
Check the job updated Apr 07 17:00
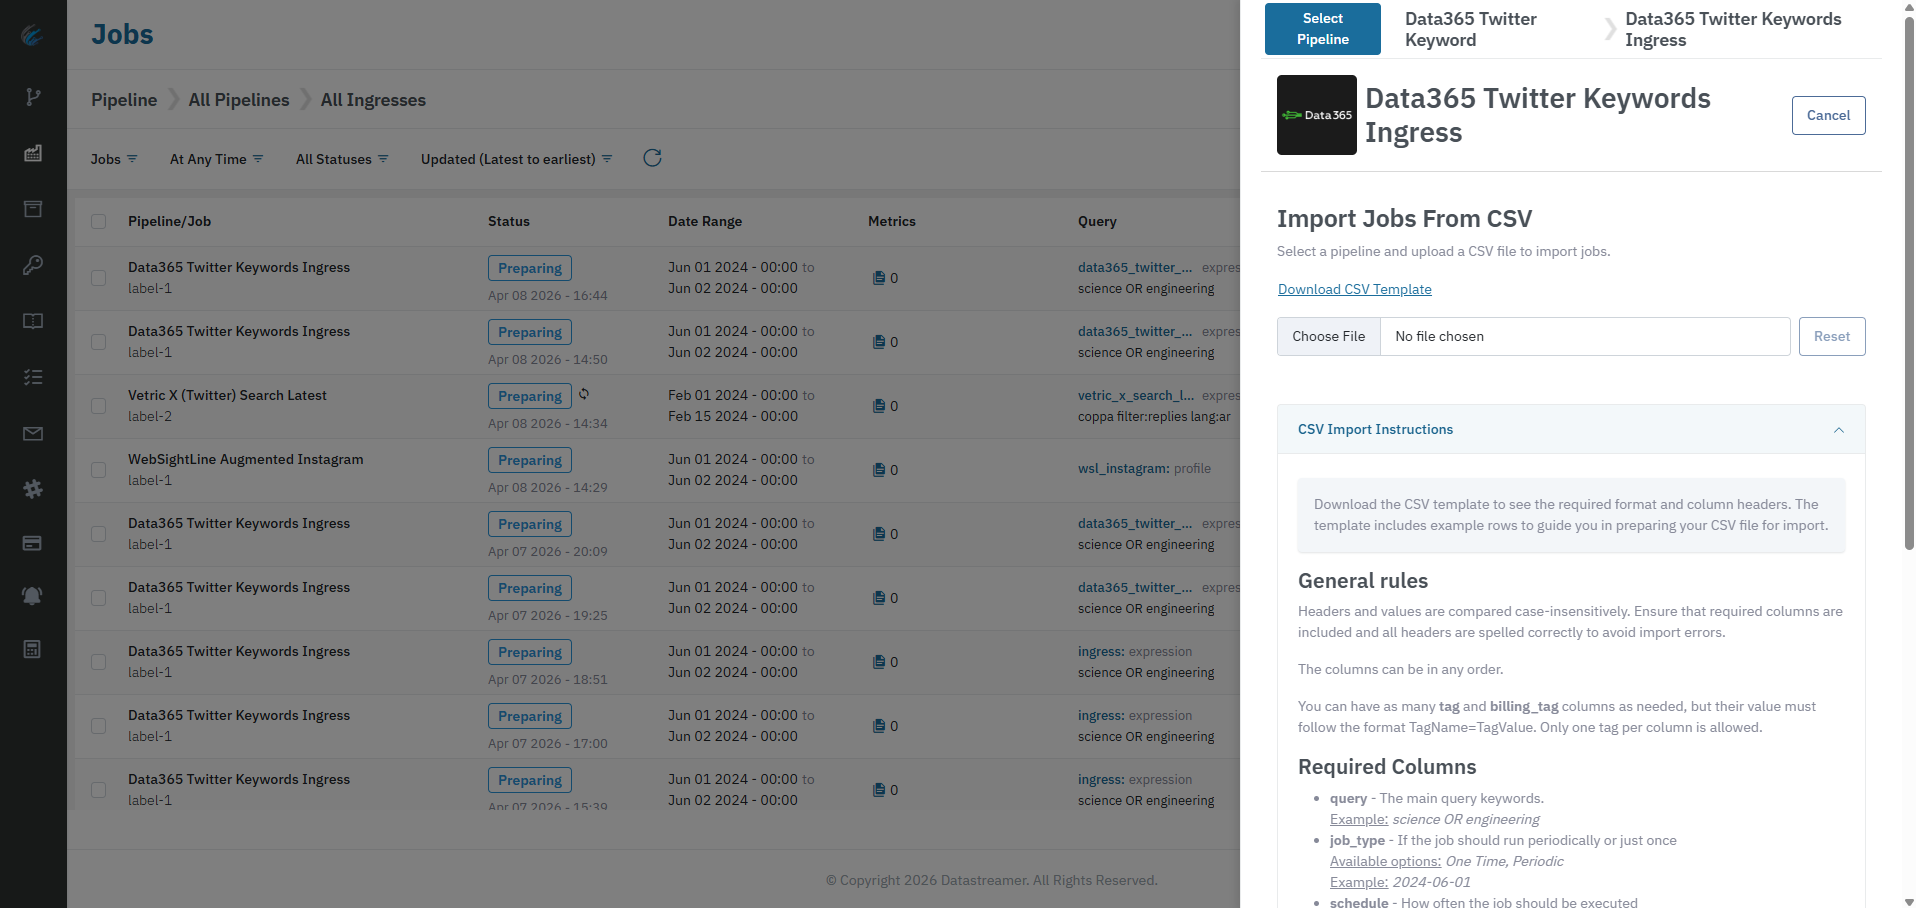[98, 726]
